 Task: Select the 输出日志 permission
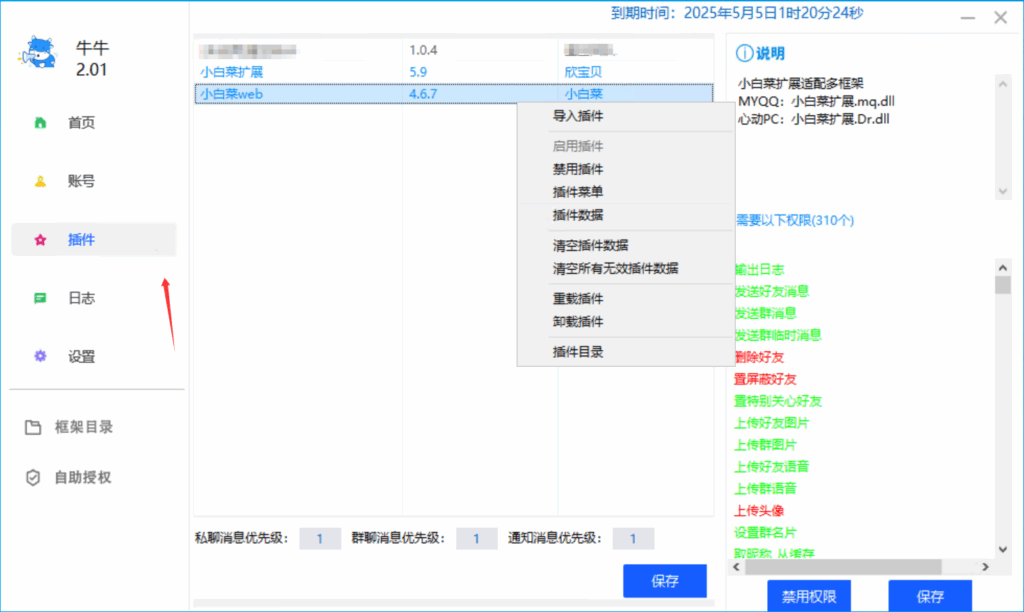pyautogui.click(x=759, y=269)
